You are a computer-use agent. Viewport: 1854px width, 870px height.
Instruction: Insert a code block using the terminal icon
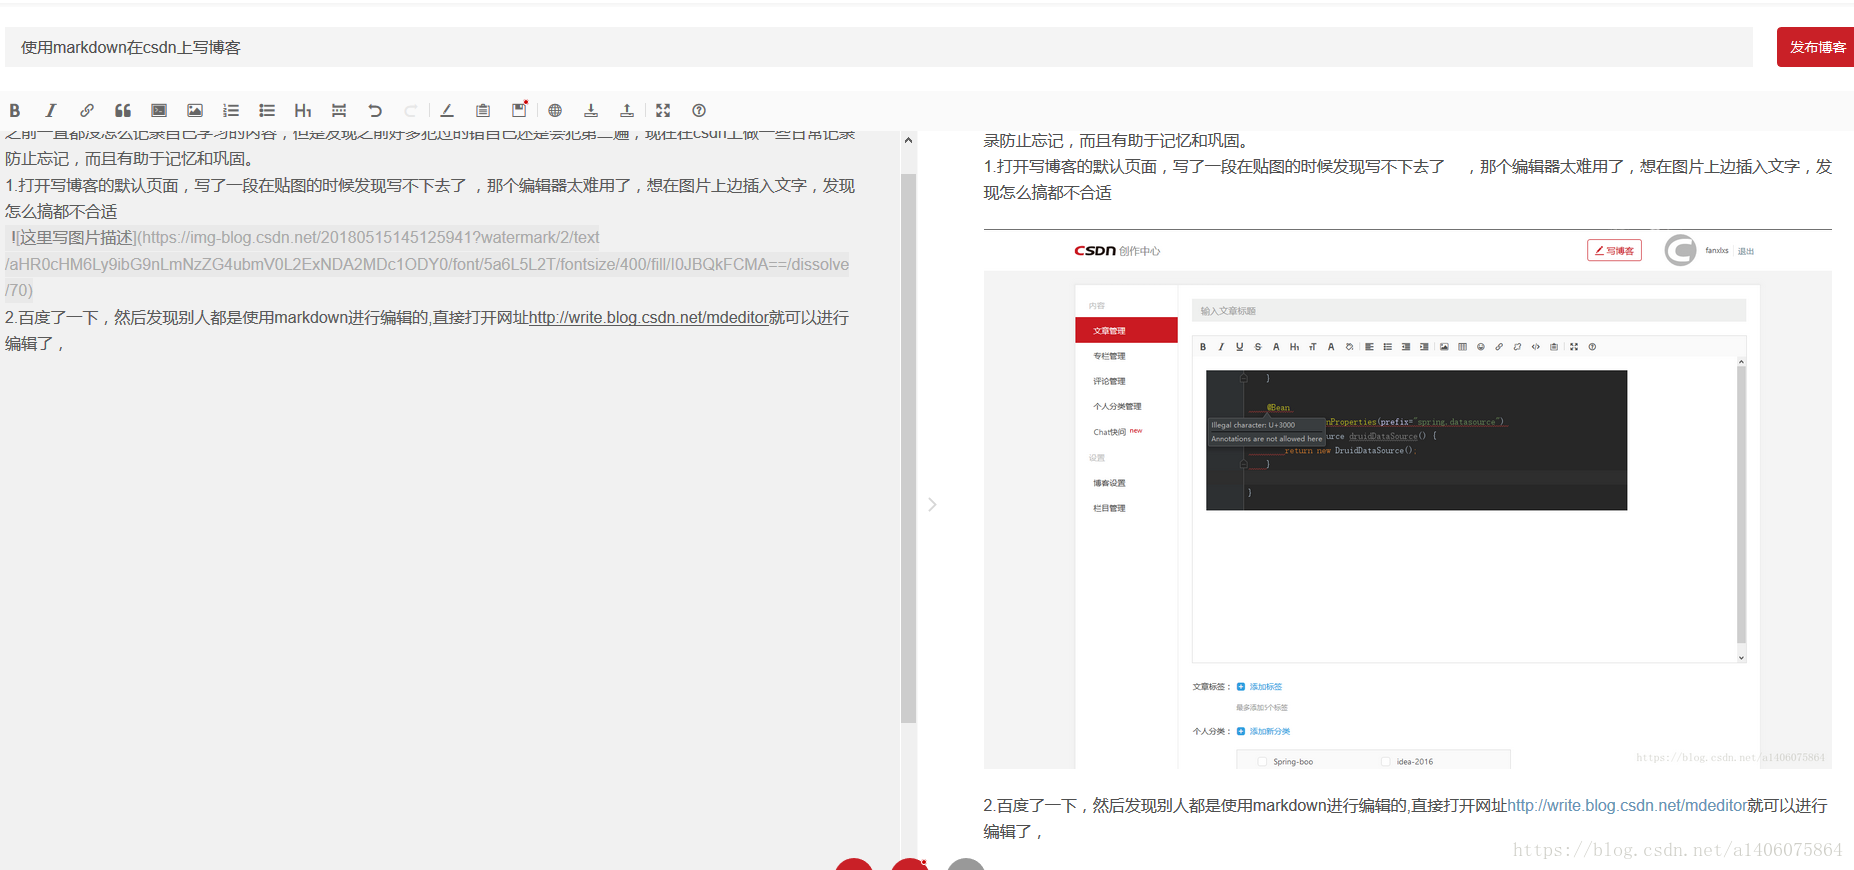pos(159,111)
